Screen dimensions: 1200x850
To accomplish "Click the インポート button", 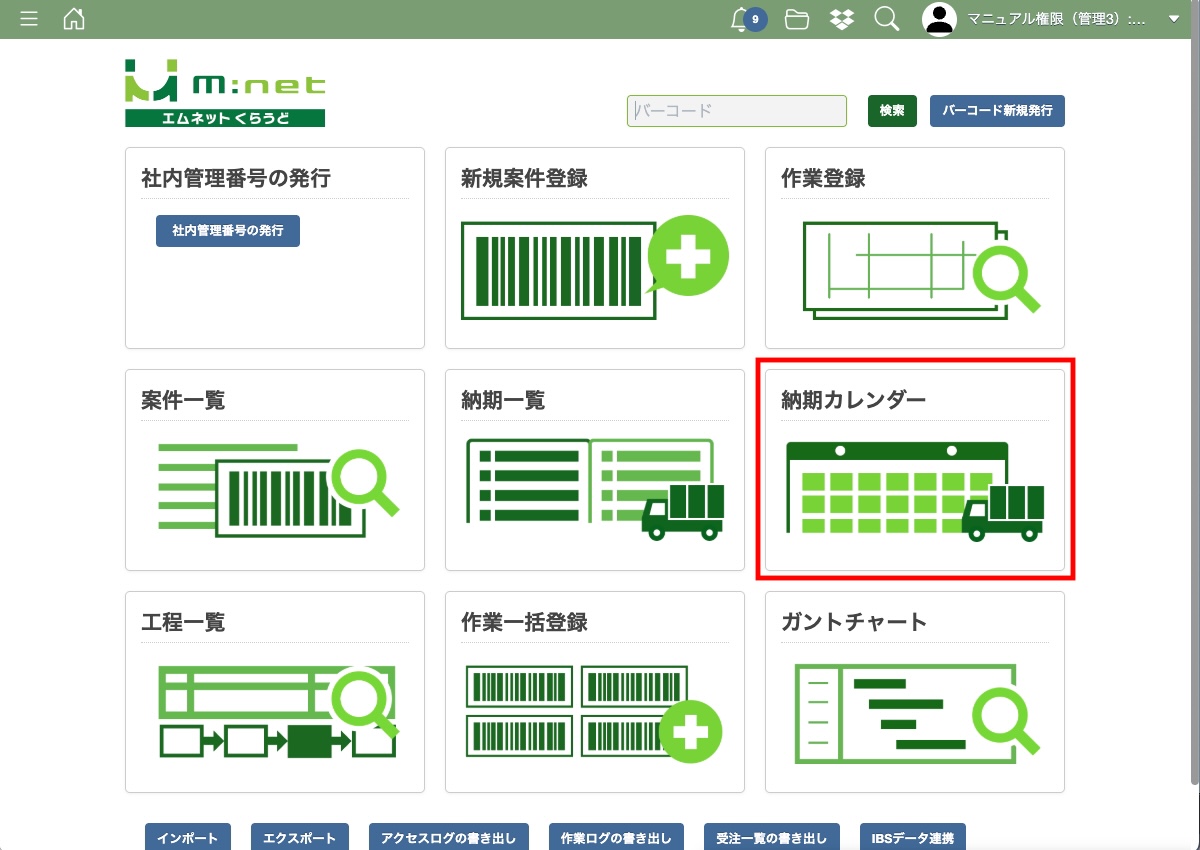I will click(188, 837).
